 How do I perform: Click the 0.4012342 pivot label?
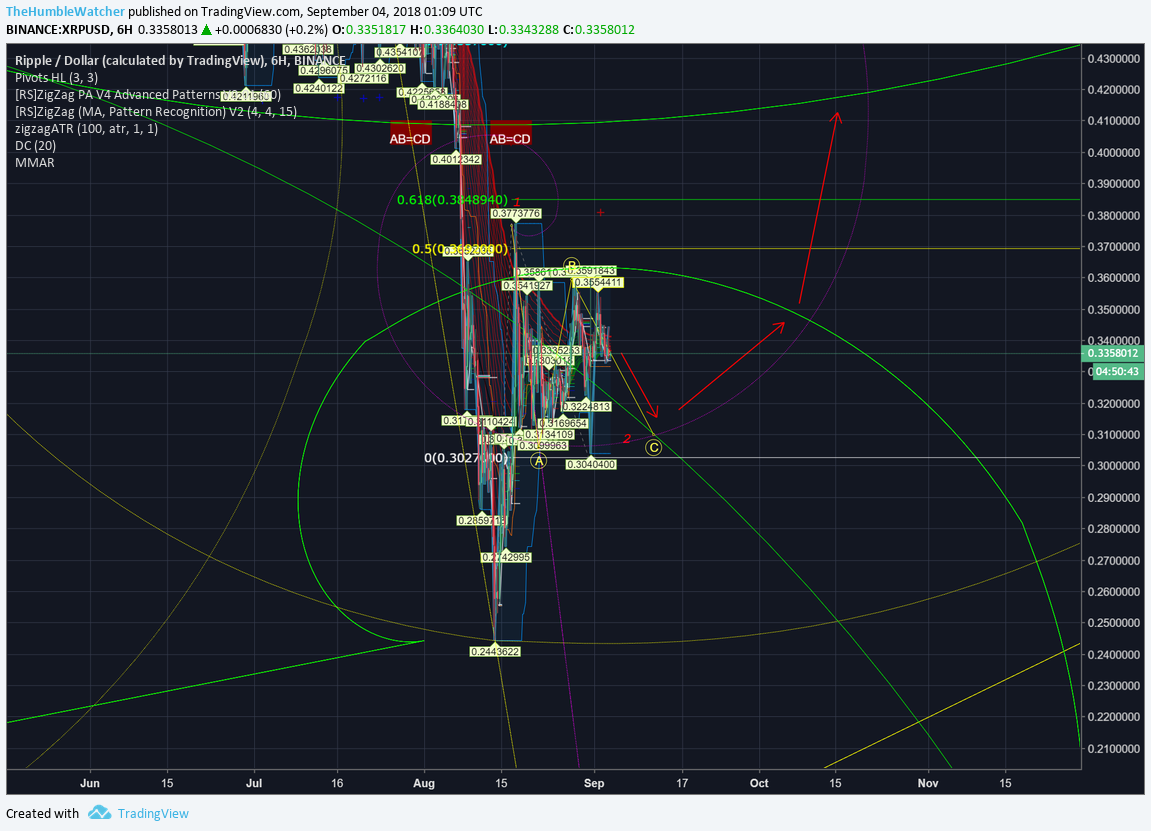click(x=456, y=159)
